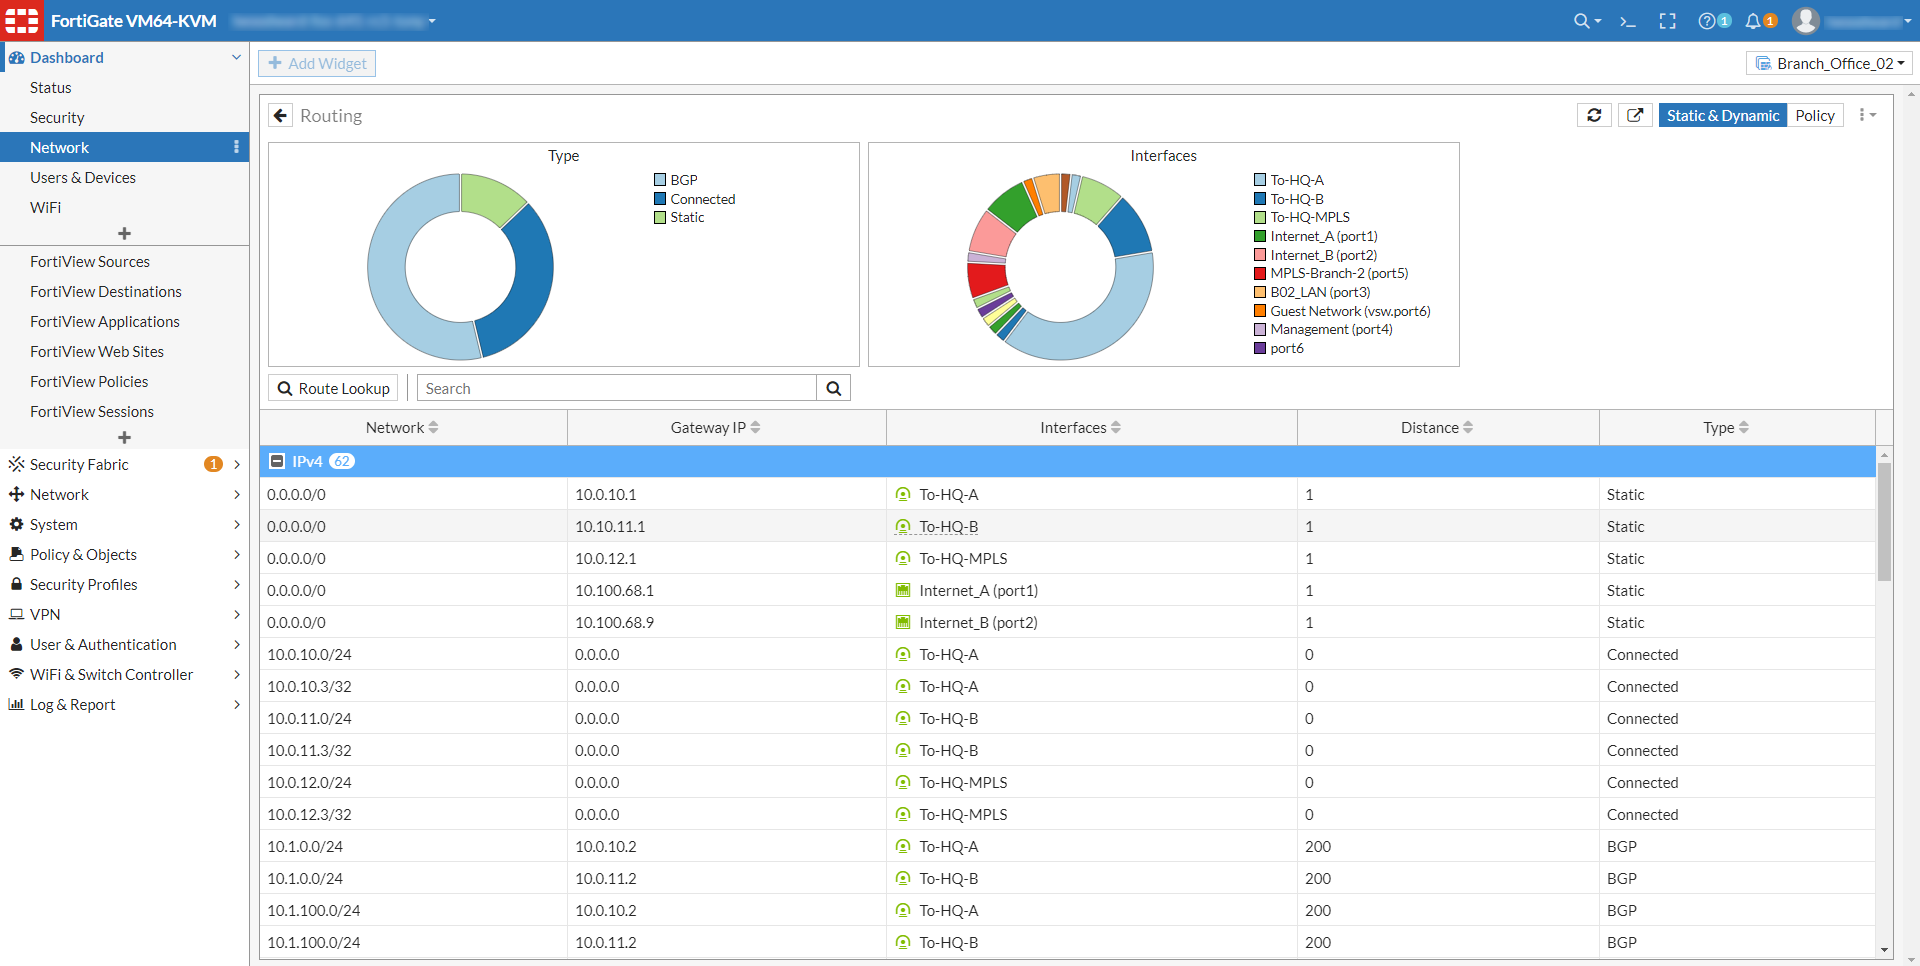The height and width of the screenshot is (966, 1920).
Task: Open the CLI console from the top bar
Action: click(1628, 20)
